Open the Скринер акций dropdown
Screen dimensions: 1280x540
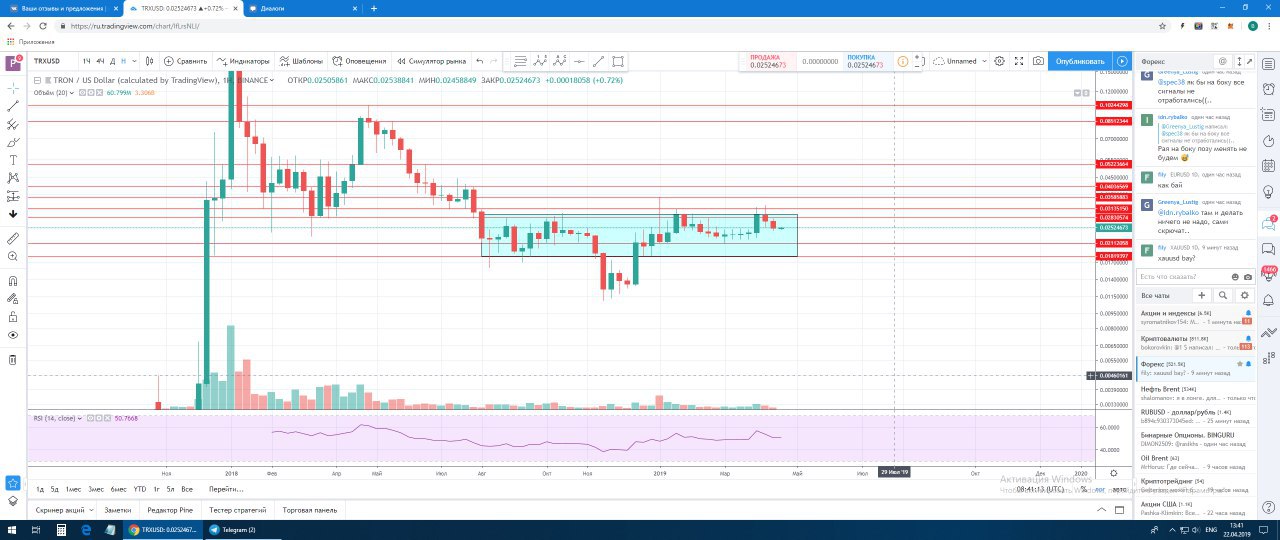click(x=63, y=510)
